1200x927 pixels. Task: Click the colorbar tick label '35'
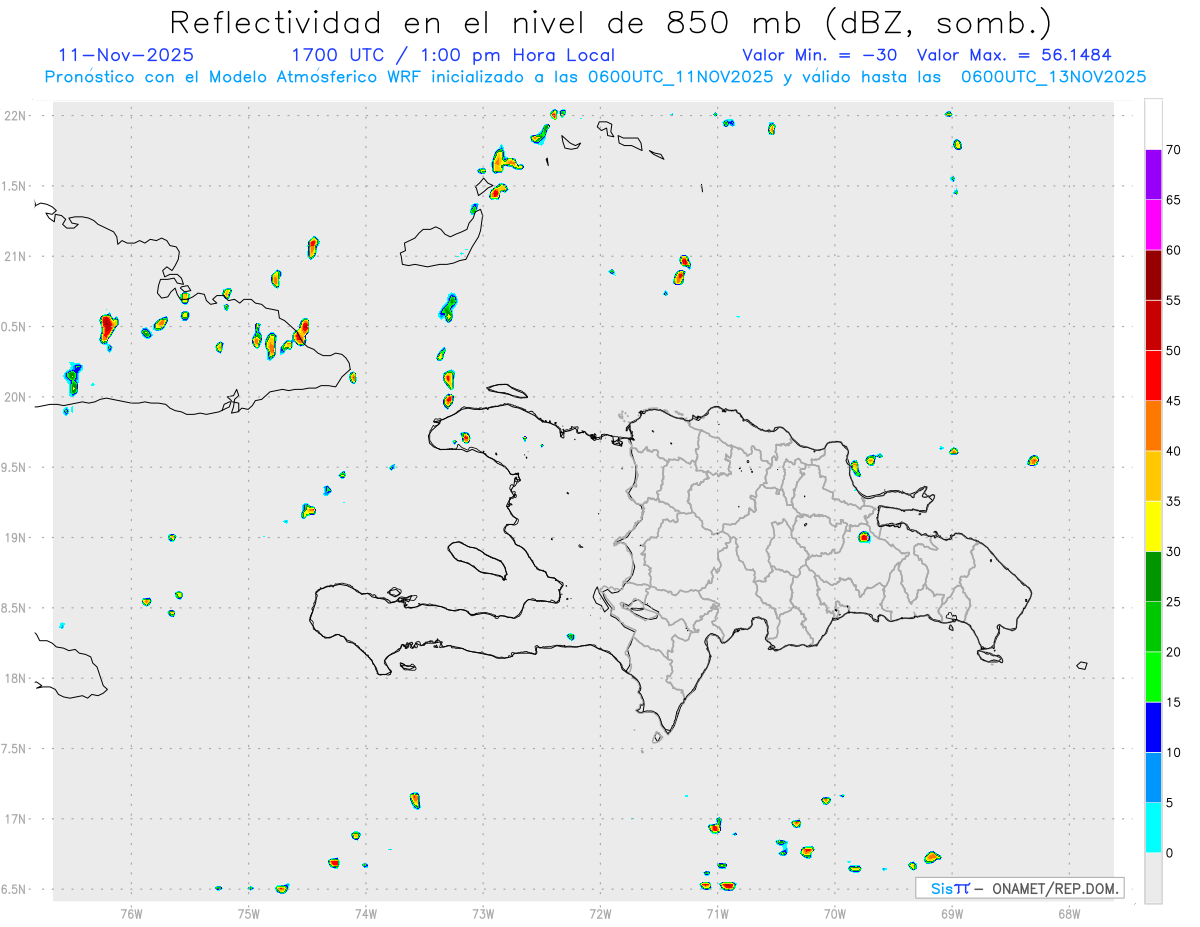pos(1173,501)
